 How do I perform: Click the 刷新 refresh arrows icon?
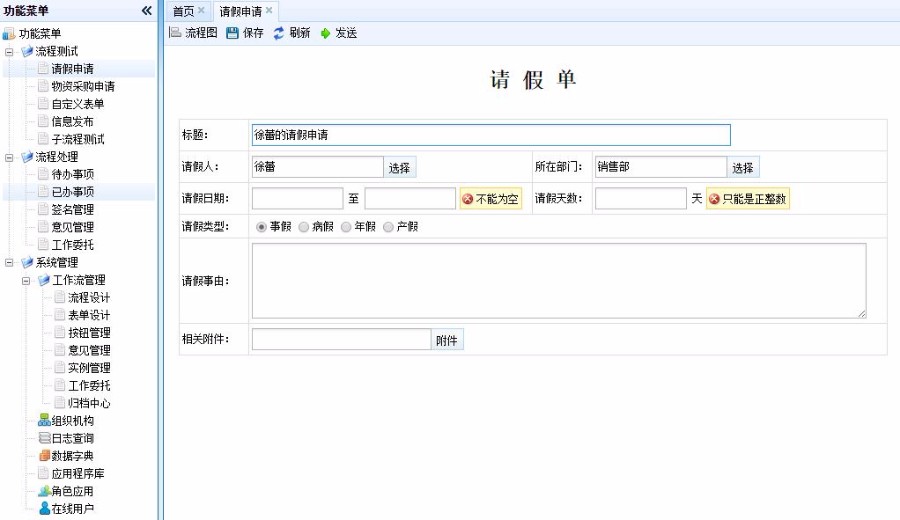(279, 33)
